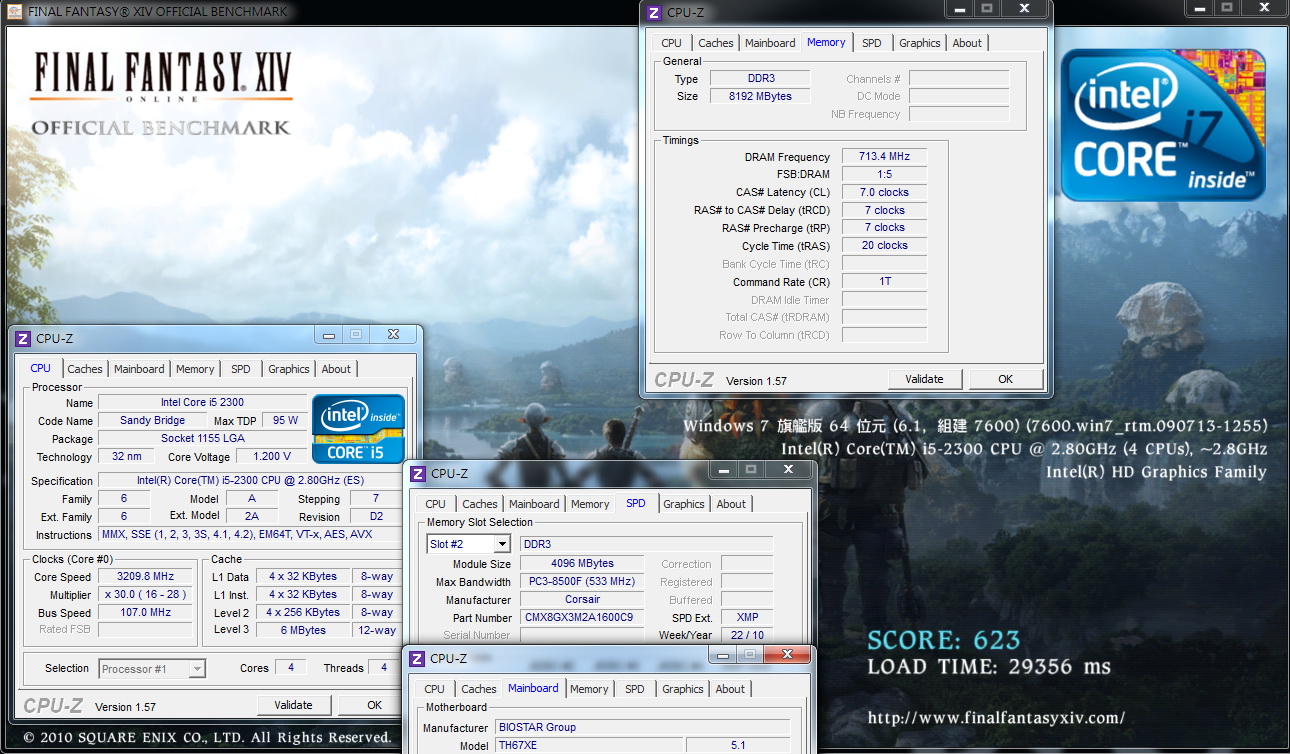Click the www.finalfantasyxiv.com URL text

click(x=996, y=717)
